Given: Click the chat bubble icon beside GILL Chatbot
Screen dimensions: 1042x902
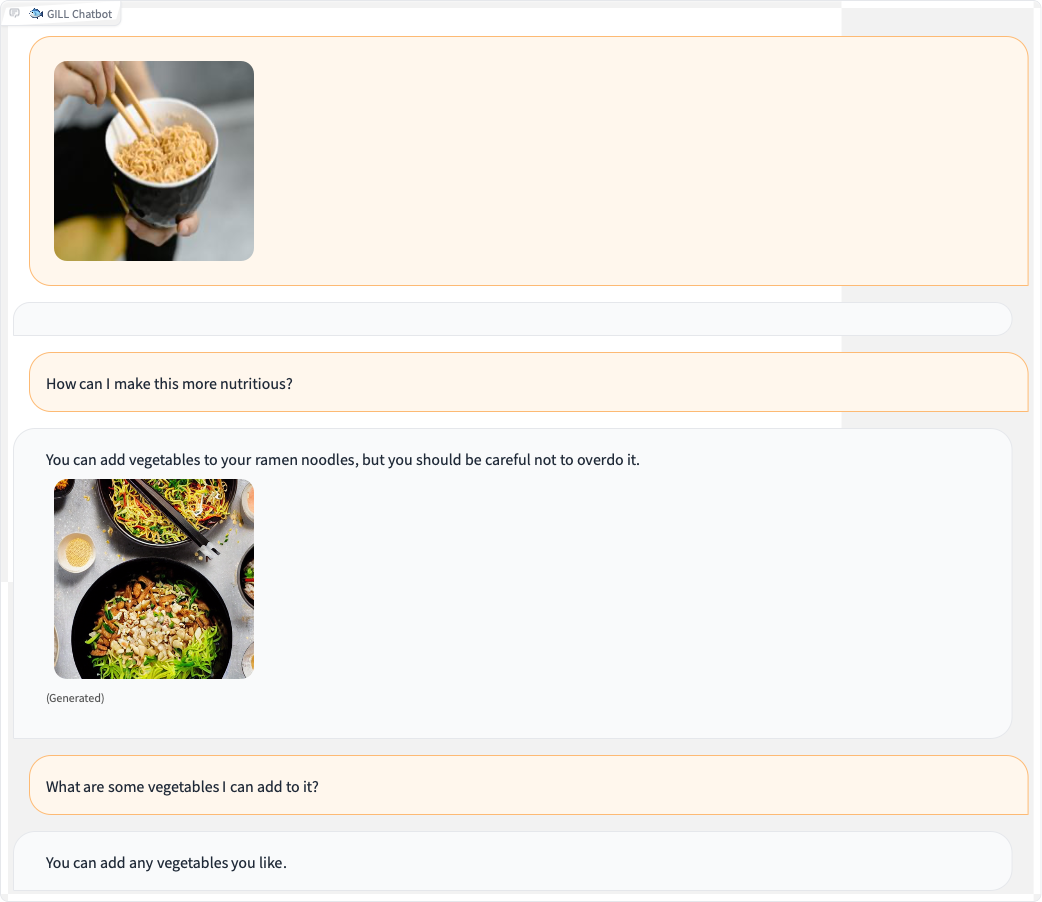Looking at the screenshot, I should tap(15, 13).
